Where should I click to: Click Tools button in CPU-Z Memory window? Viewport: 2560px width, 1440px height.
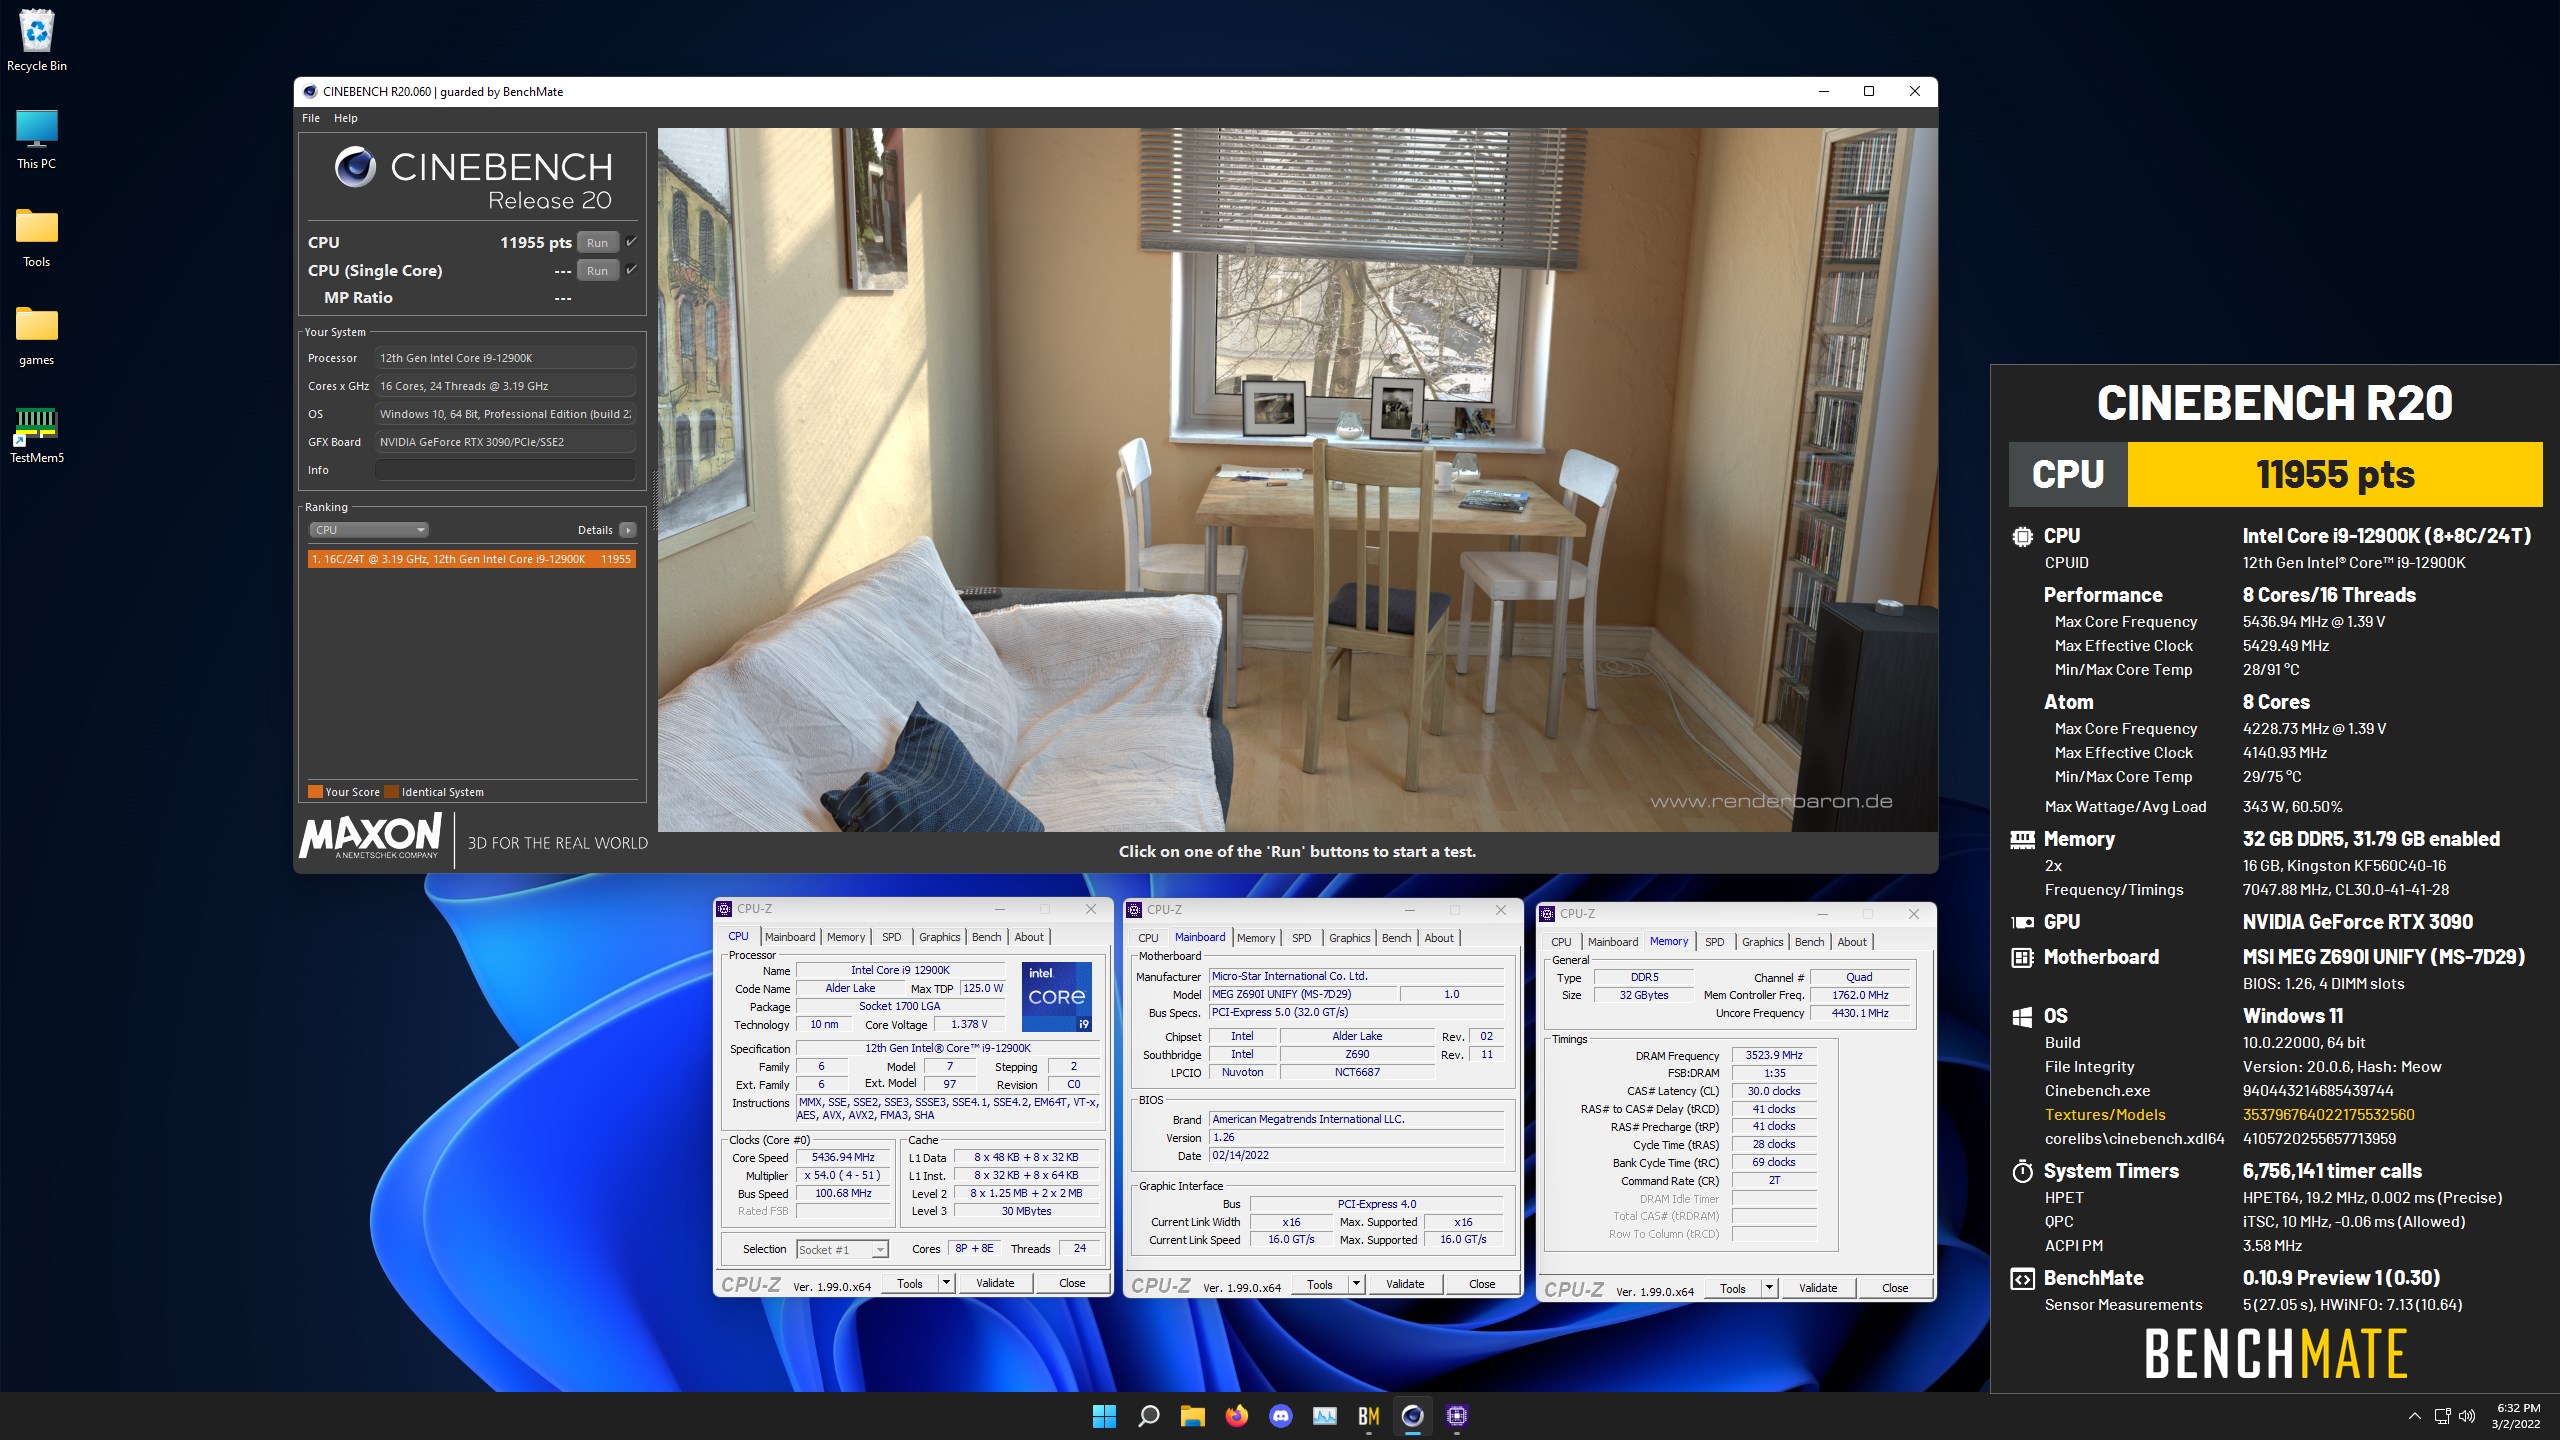[x=1733, y=1288]
